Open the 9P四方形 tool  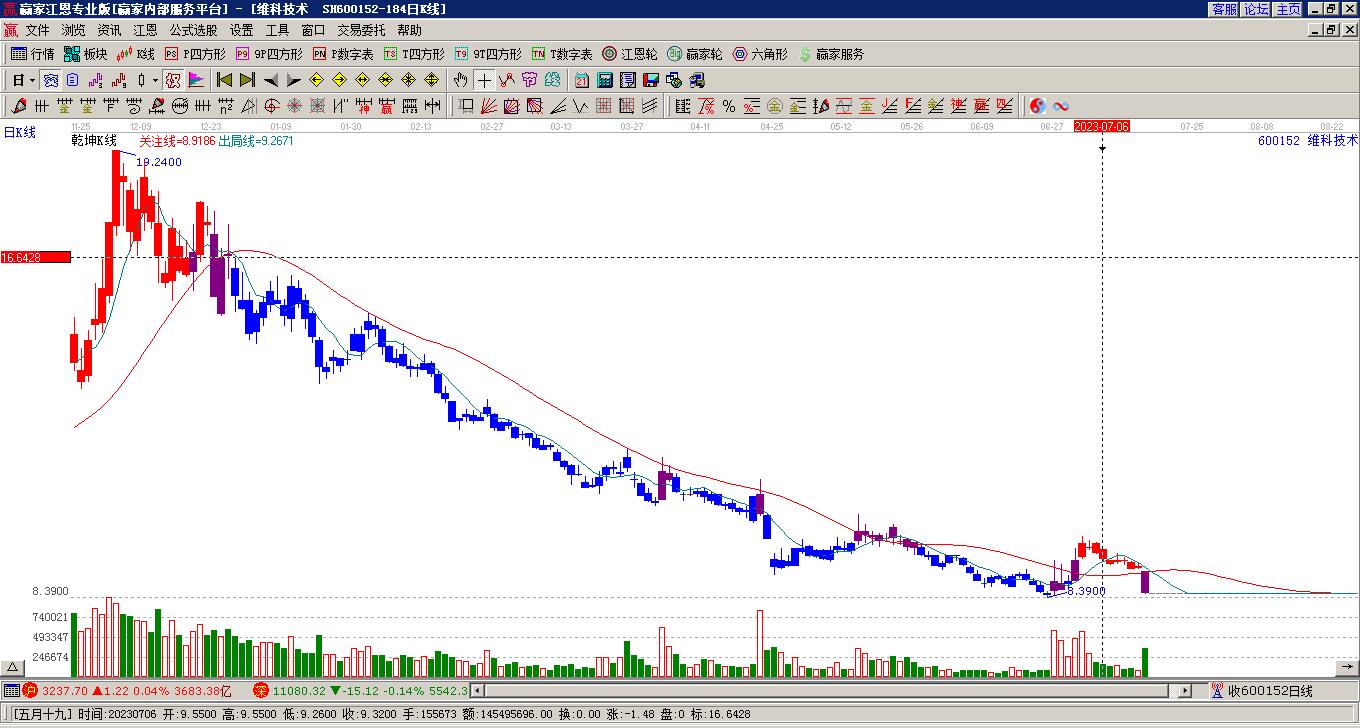pyautogui.click(x=269, y=54)
